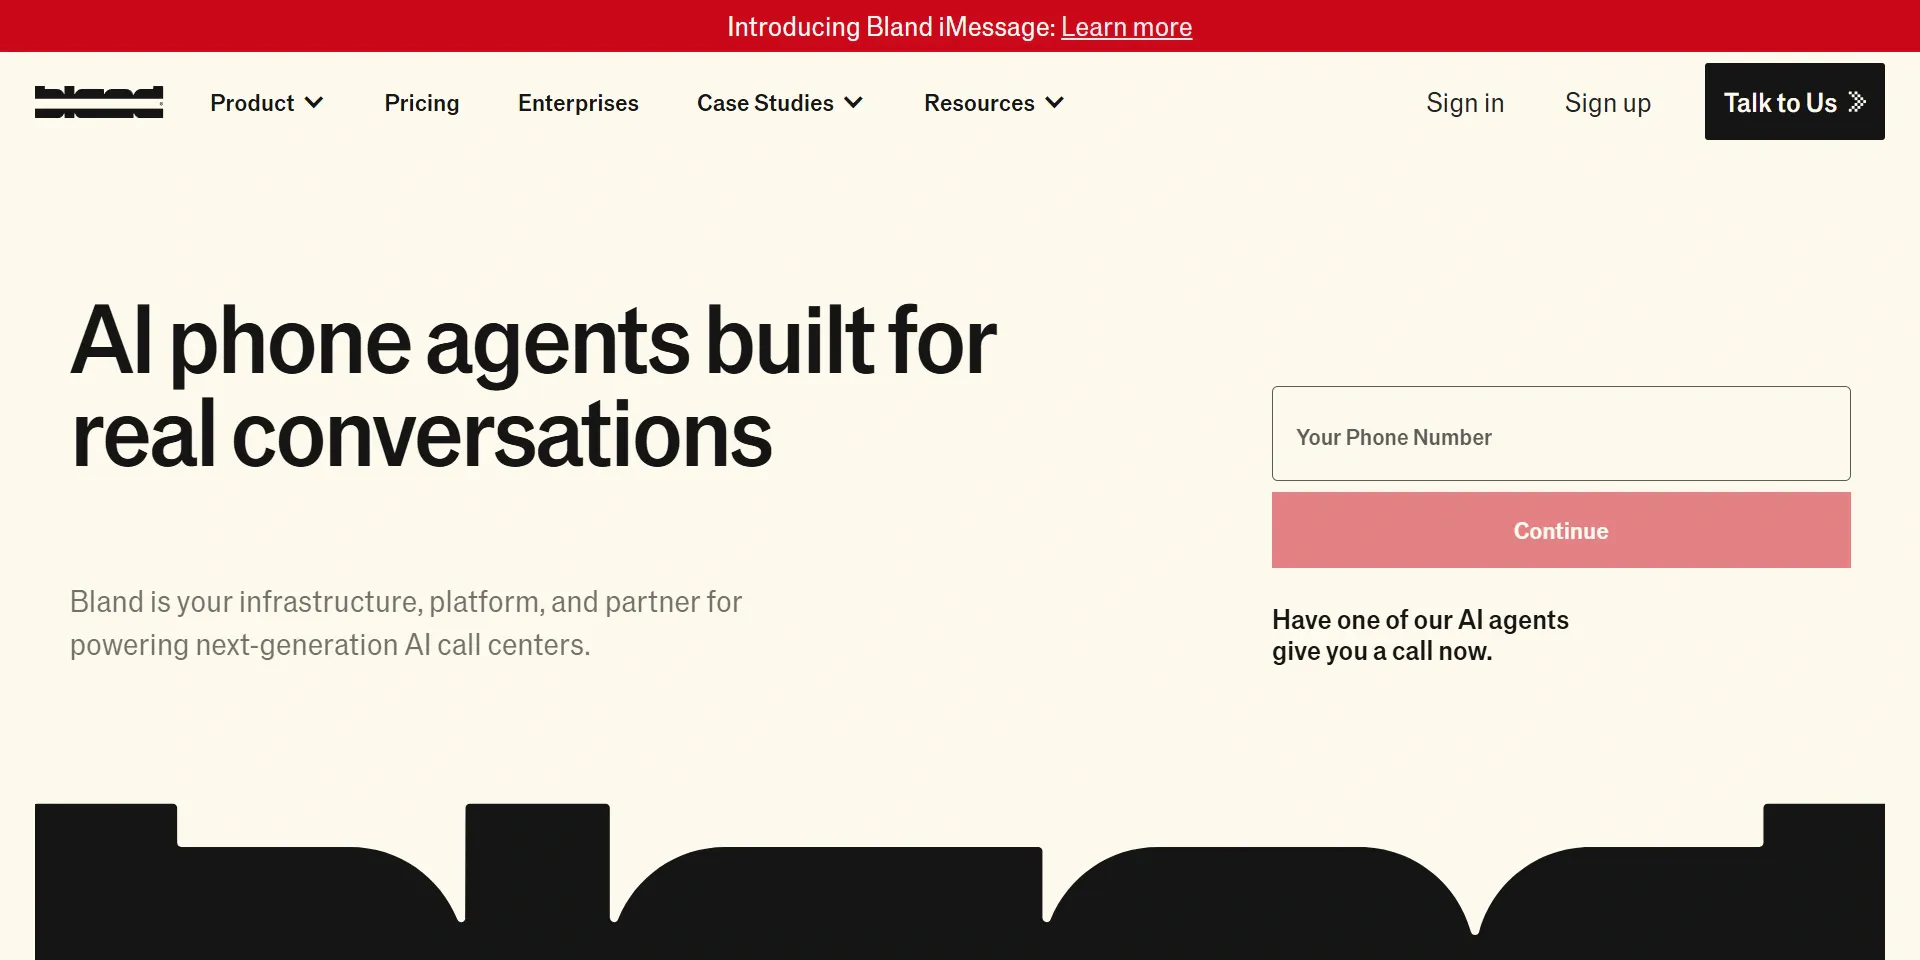Expand the Resources menu chevron

tap(1054, 102)
